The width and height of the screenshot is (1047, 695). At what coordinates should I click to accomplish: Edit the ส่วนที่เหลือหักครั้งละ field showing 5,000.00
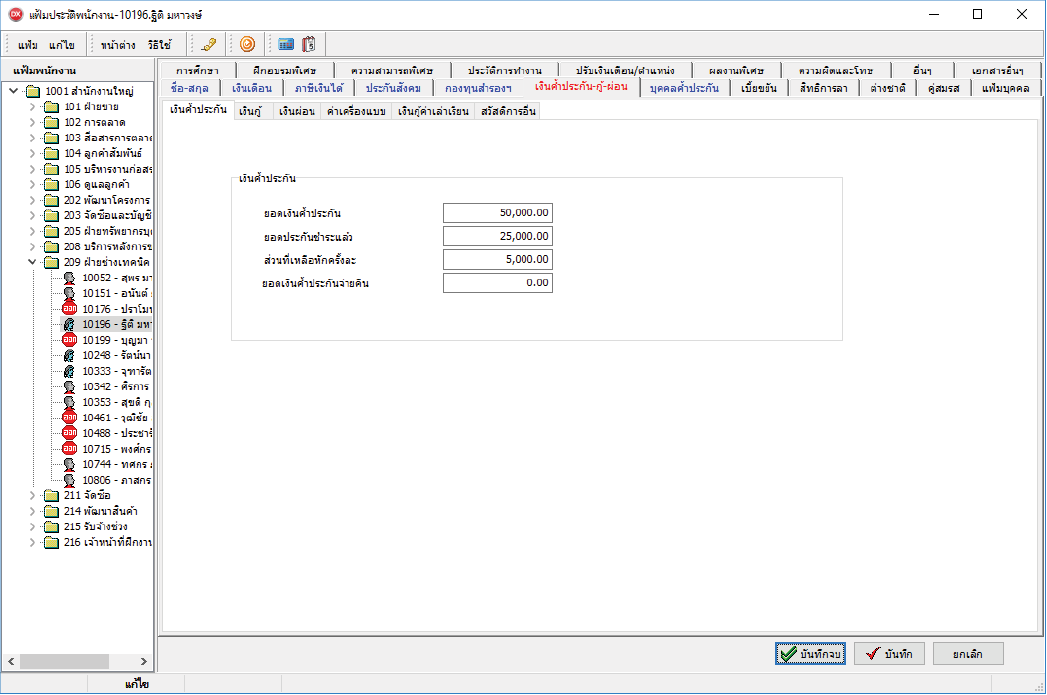(498, 260)
